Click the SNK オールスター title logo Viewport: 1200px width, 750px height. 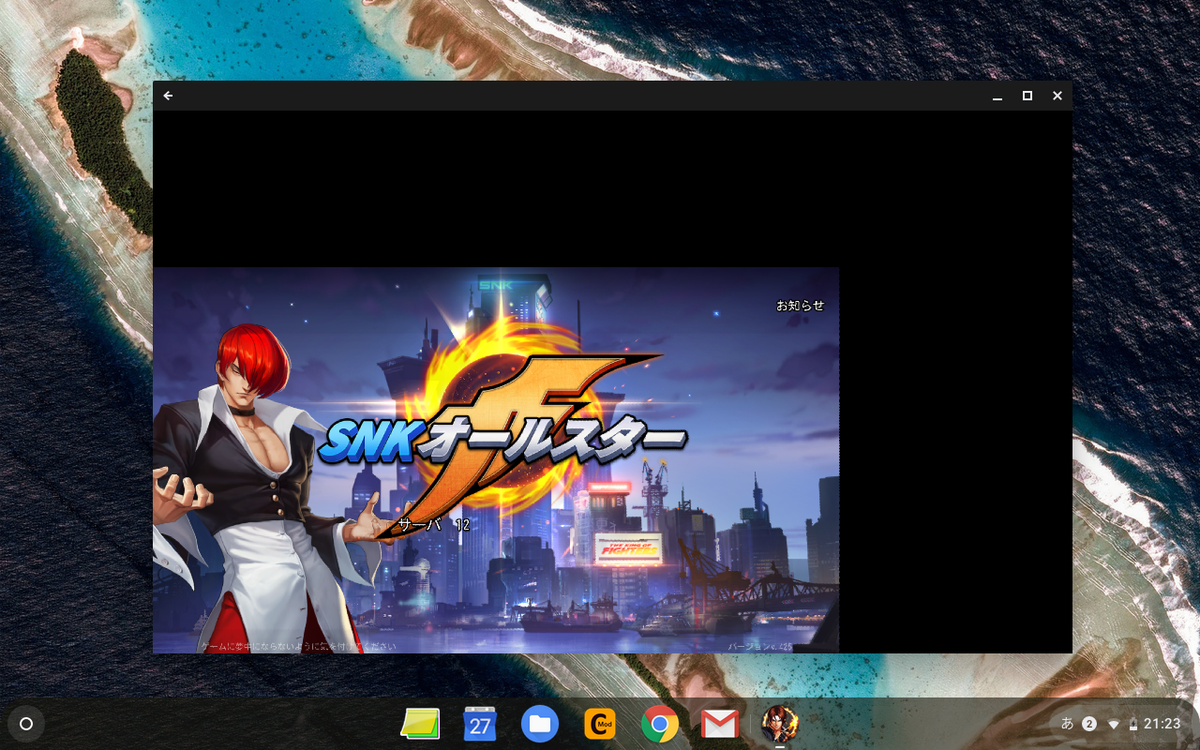(502, 438)
